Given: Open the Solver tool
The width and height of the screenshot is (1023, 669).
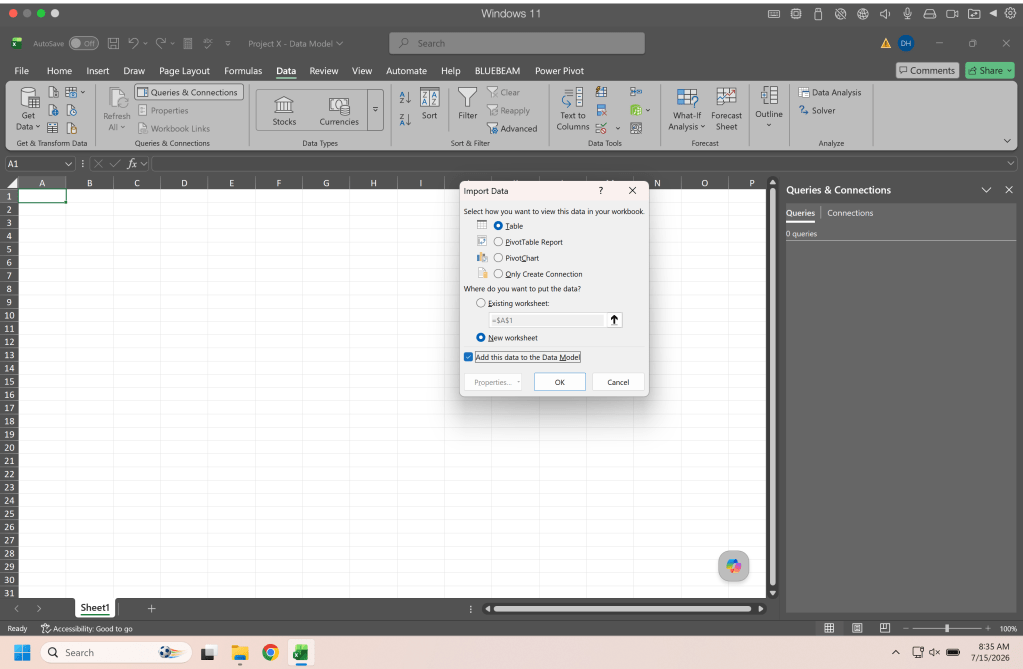Looking at the screenshot, I should pos(817,110).
